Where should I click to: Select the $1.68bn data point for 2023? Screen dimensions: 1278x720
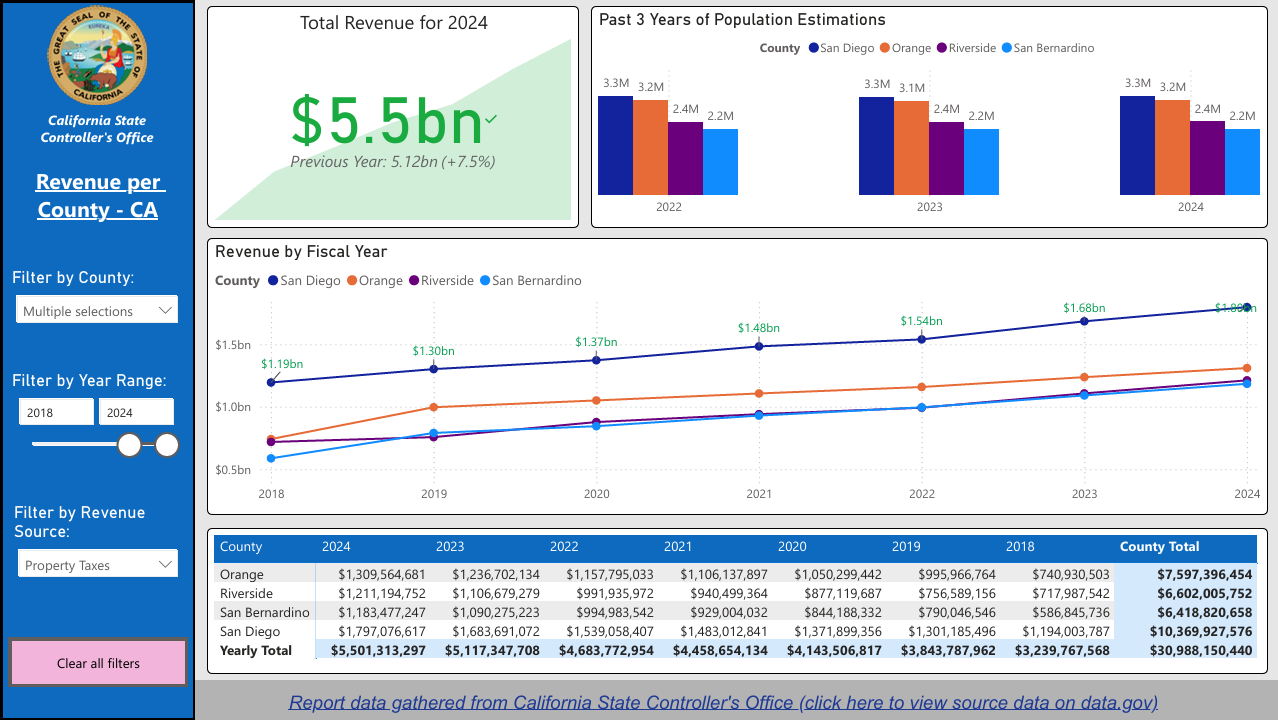(x=1083, y=322)
